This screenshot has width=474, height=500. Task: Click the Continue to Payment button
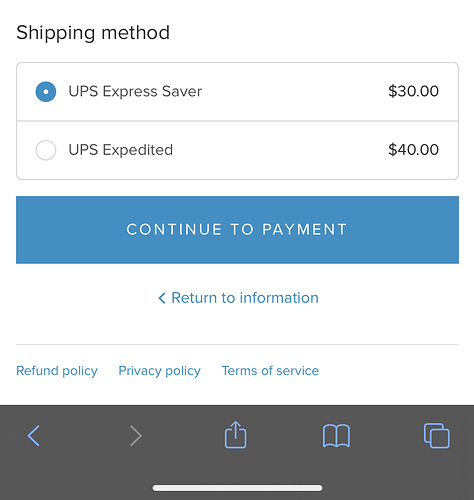(x=237, y=230)
